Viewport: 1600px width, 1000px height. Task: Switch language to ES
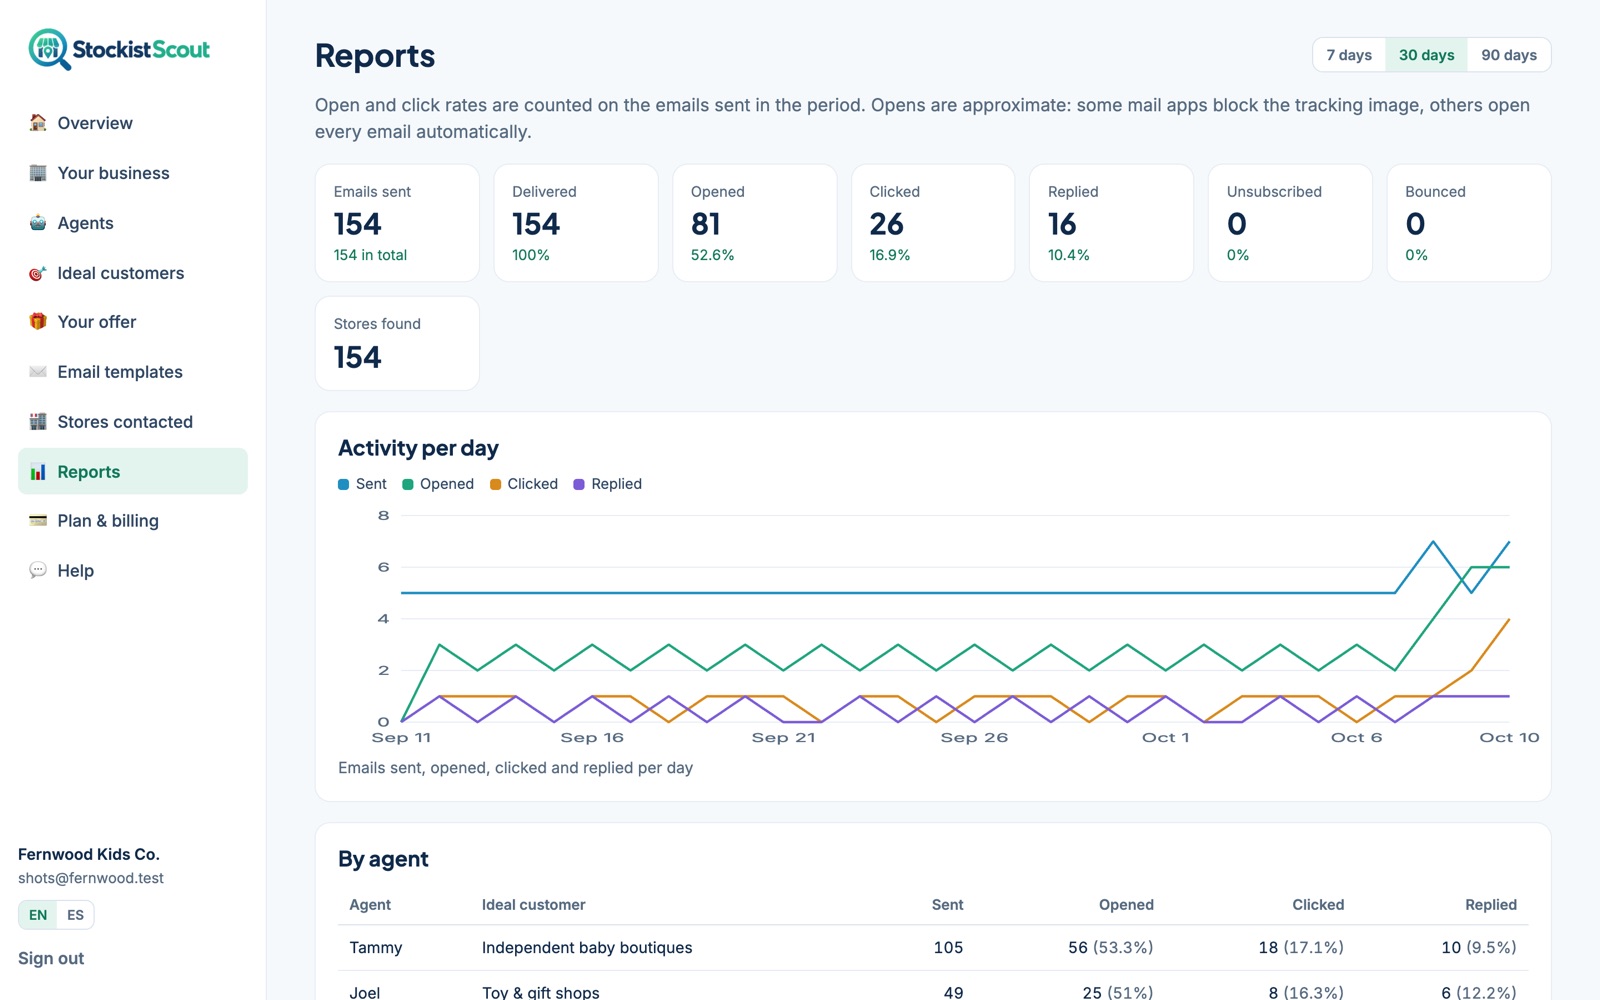pos(75,915)
